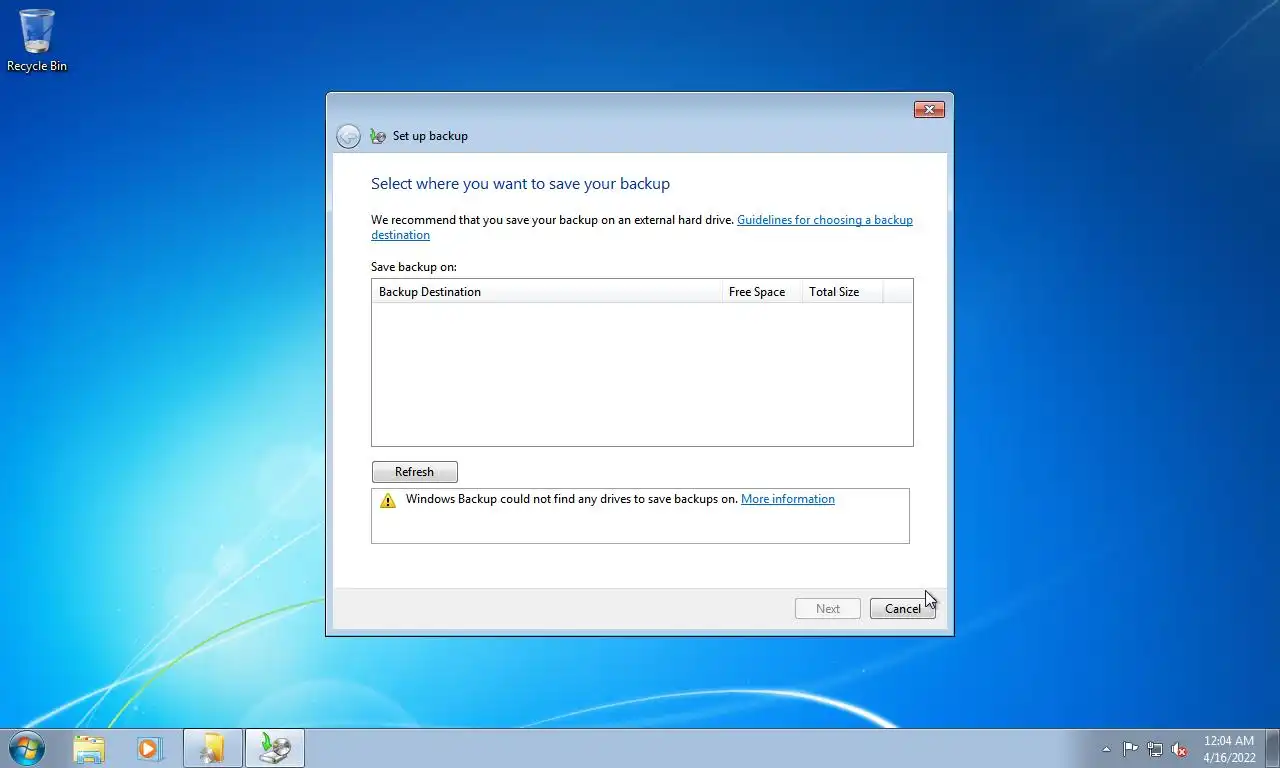Click the 'could not find any drives' message
1280x768 pixels.
pos(572,499)
